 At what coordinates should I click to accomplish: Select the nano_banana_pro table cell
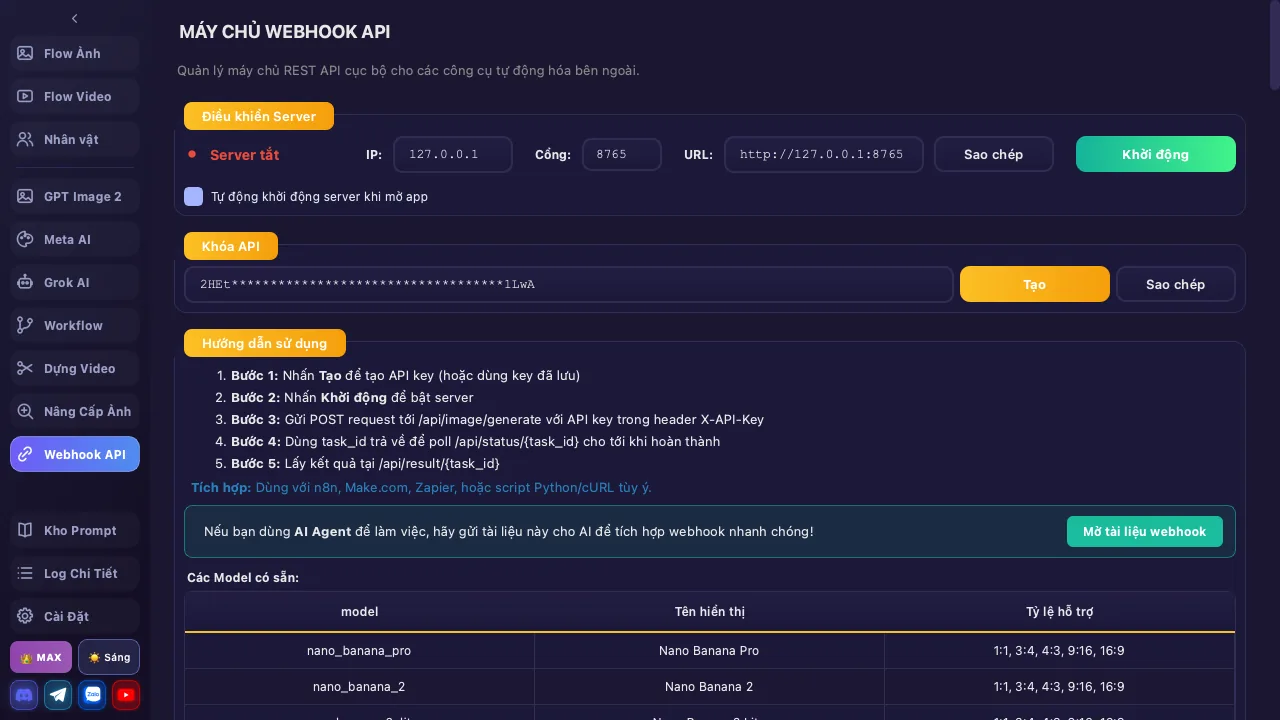[360, 651]
